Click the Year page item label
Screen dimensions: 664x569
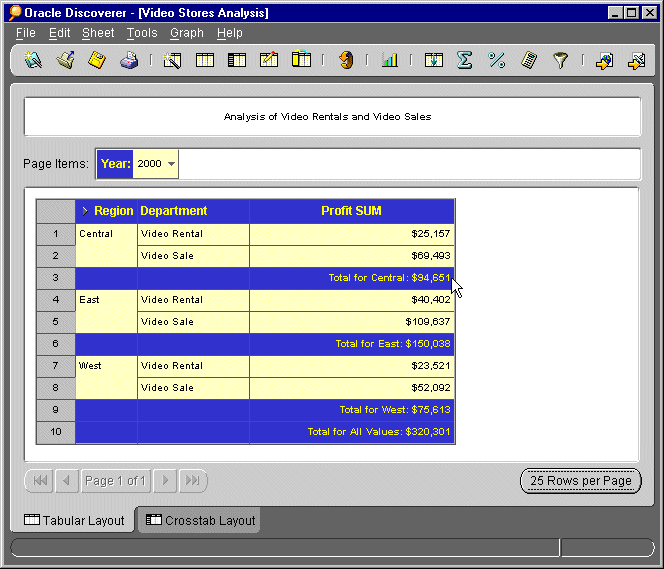115,164
